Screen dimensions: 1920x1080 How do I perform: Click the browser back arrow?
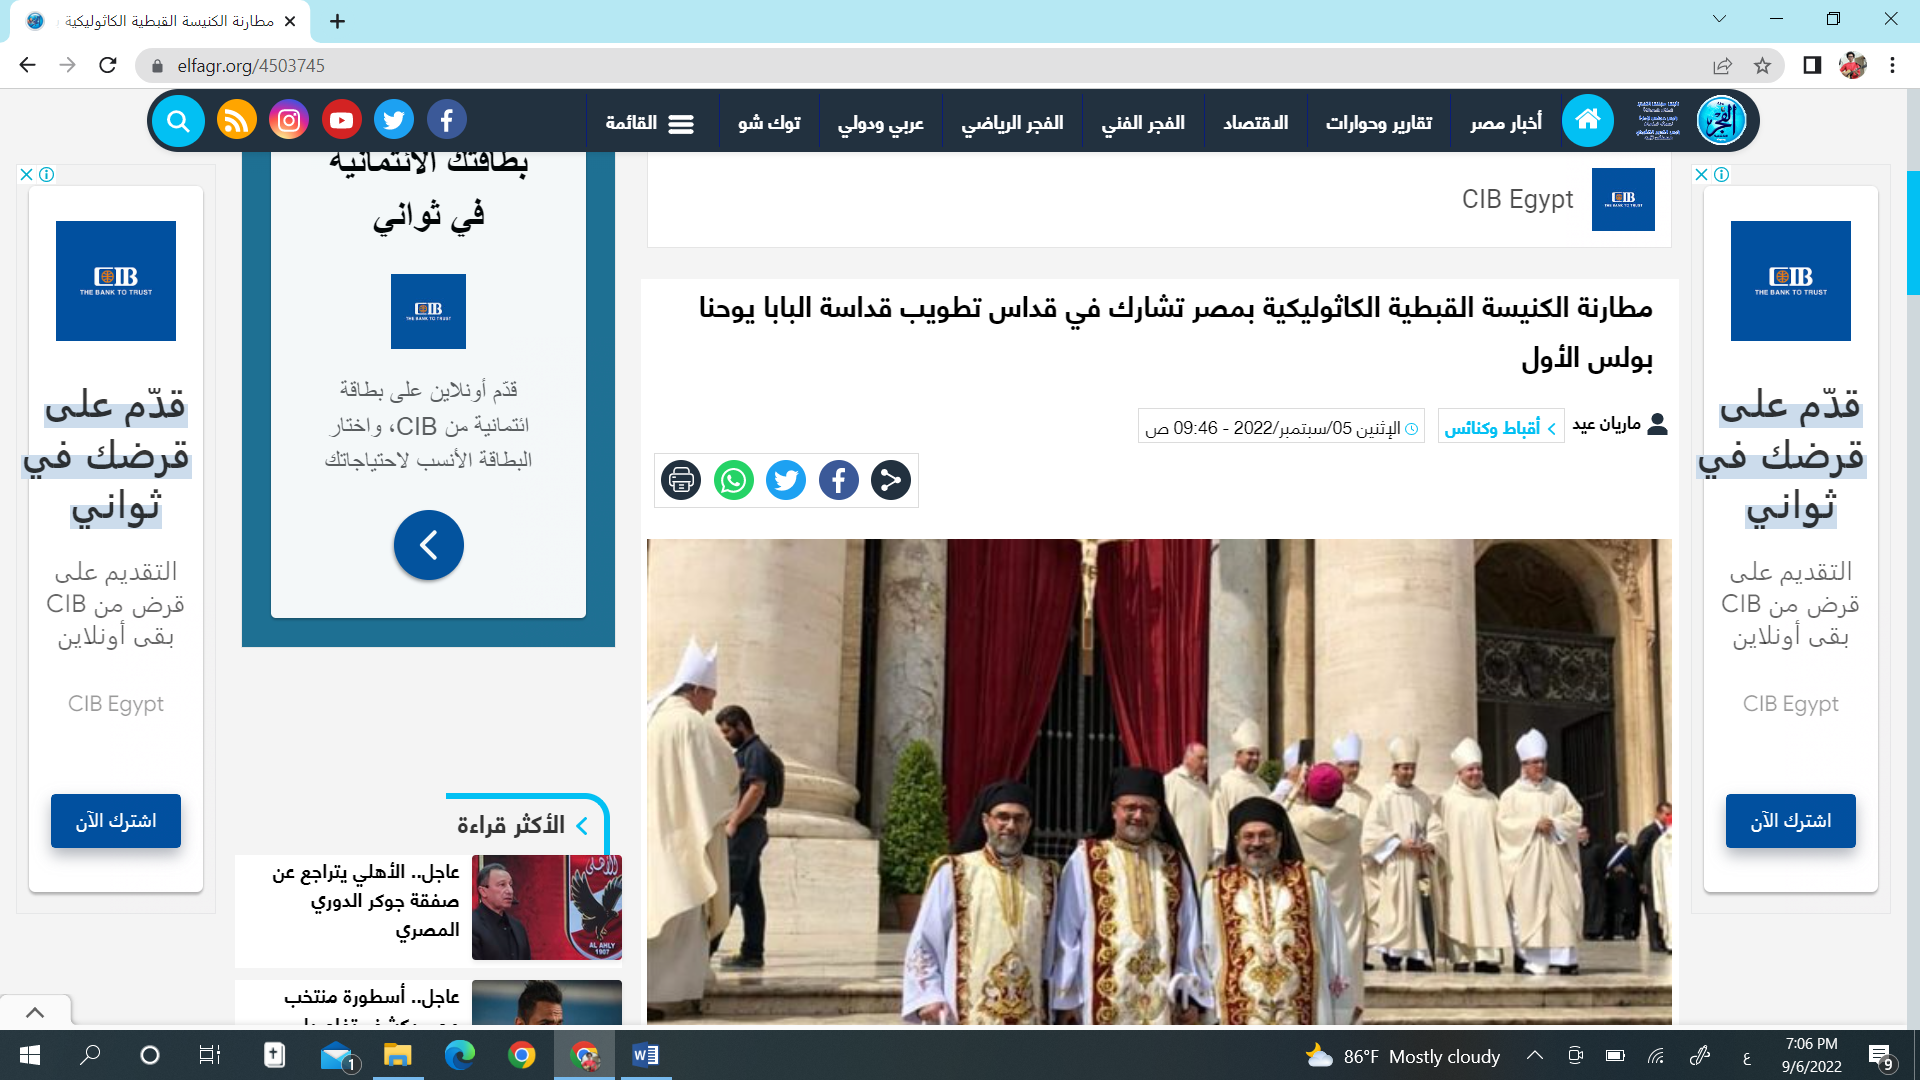click(x=27, y=65)
